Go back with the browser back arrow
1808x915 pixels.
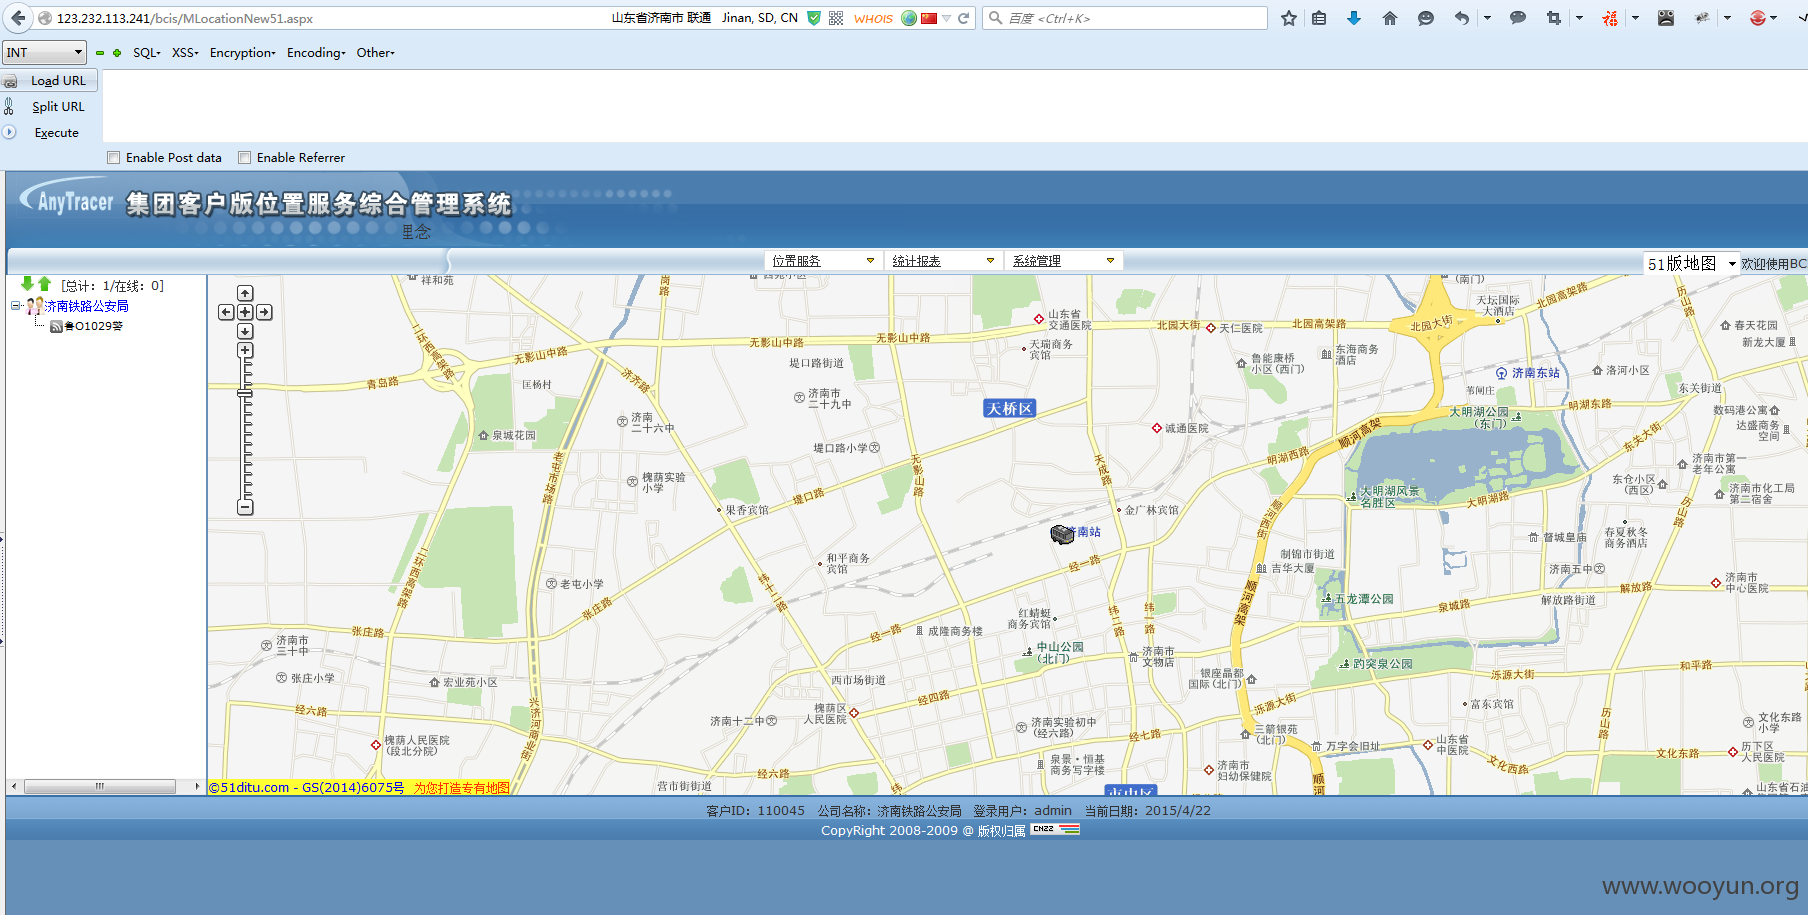point(18,18)
